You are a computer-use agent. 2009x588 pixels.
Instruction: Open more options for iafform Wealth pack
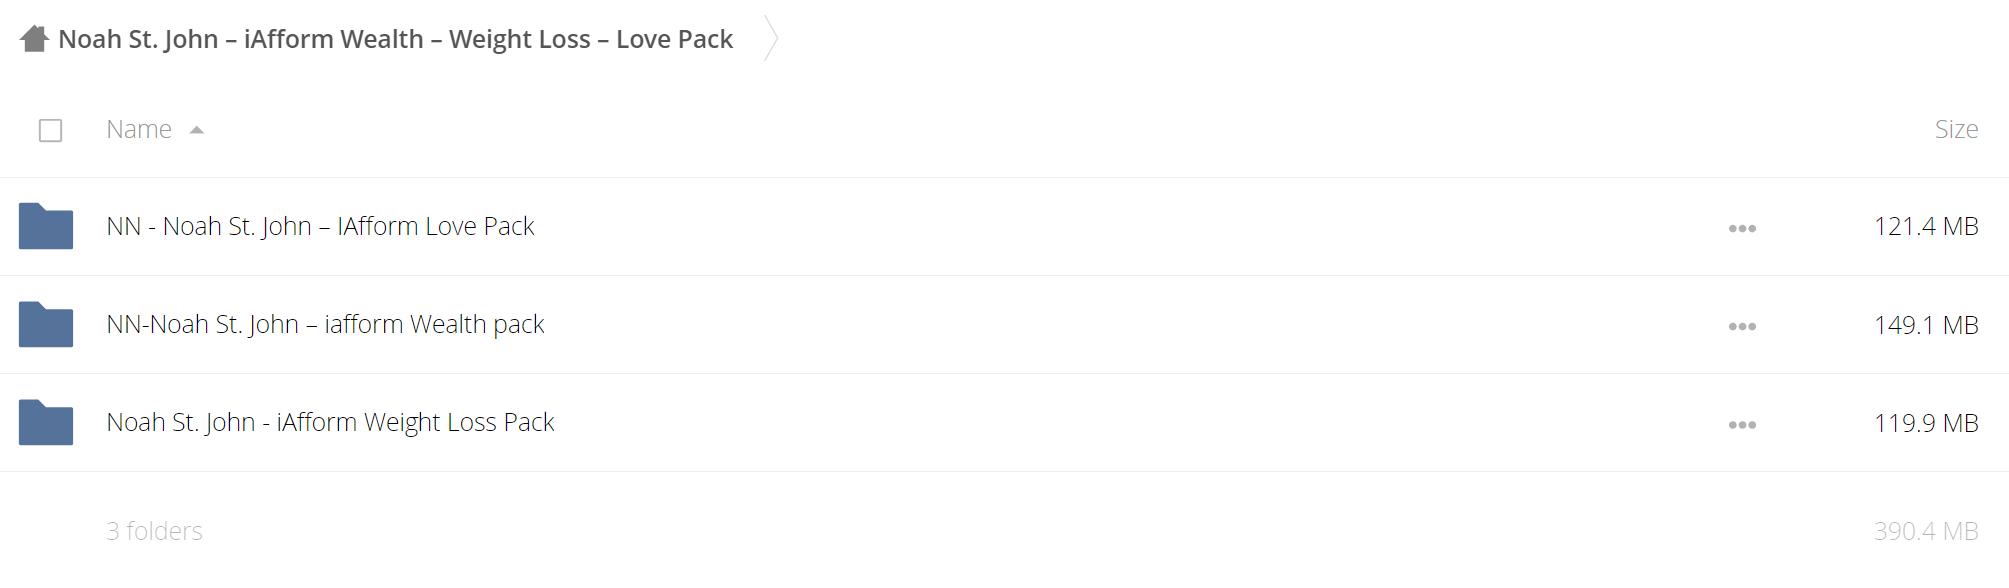pyautogui.click(x=1742, y=326)
